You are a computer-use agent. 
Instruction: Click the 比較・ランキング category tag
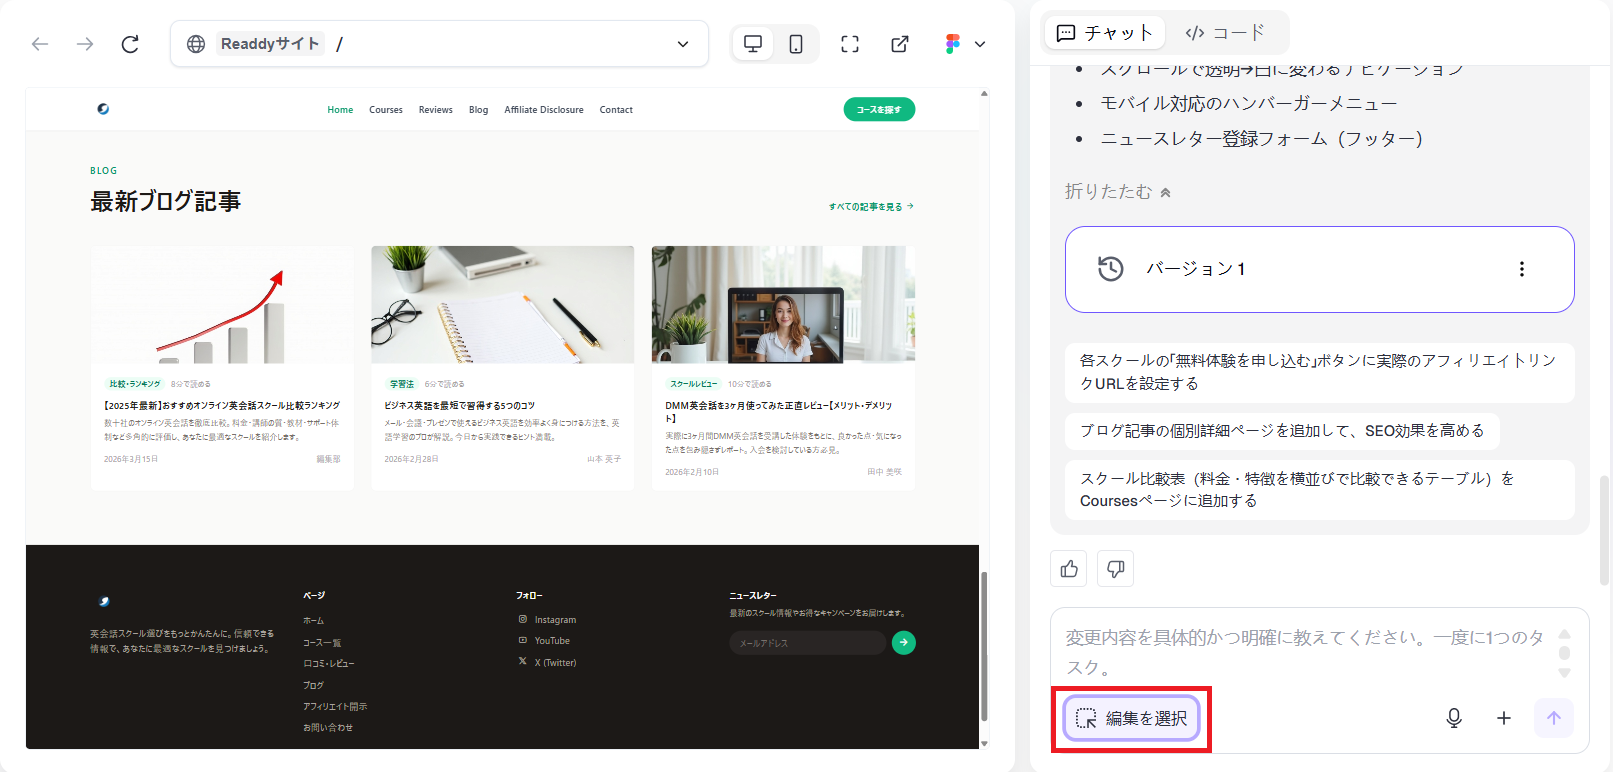pos(135,384)
